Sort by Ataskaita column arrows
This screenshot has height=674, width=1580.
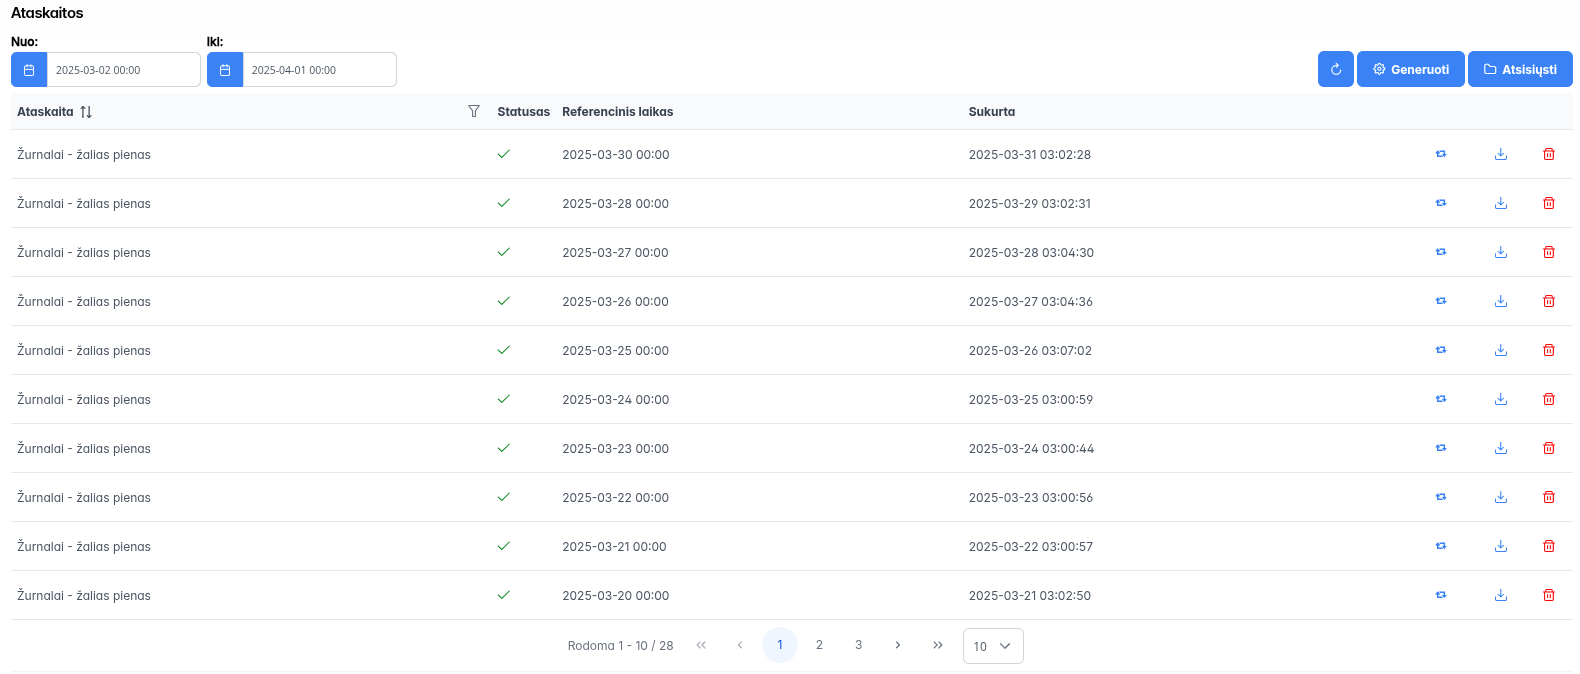86,112
